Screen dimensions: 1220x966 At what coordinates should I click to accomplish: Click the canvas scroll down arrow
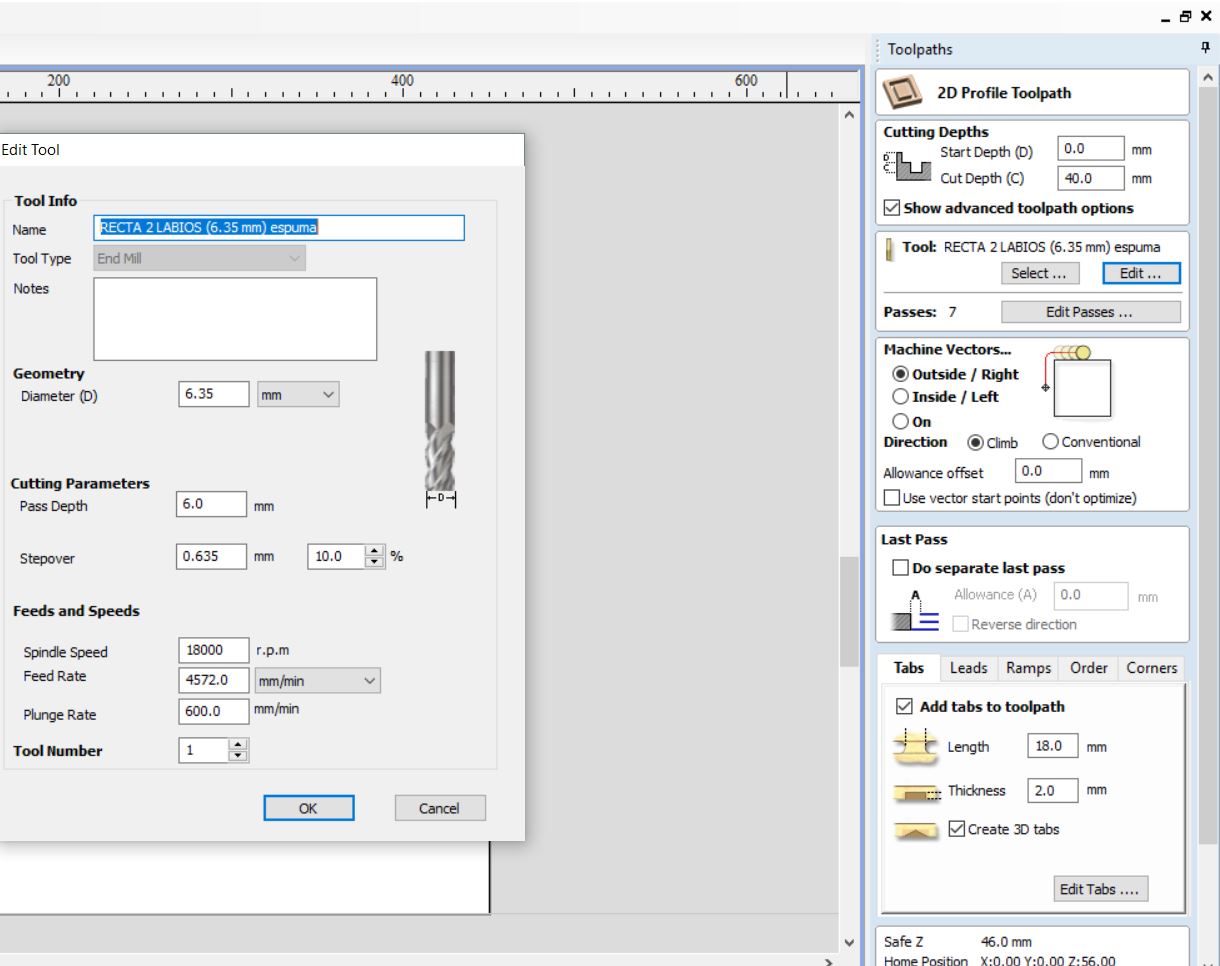(849, 943)
